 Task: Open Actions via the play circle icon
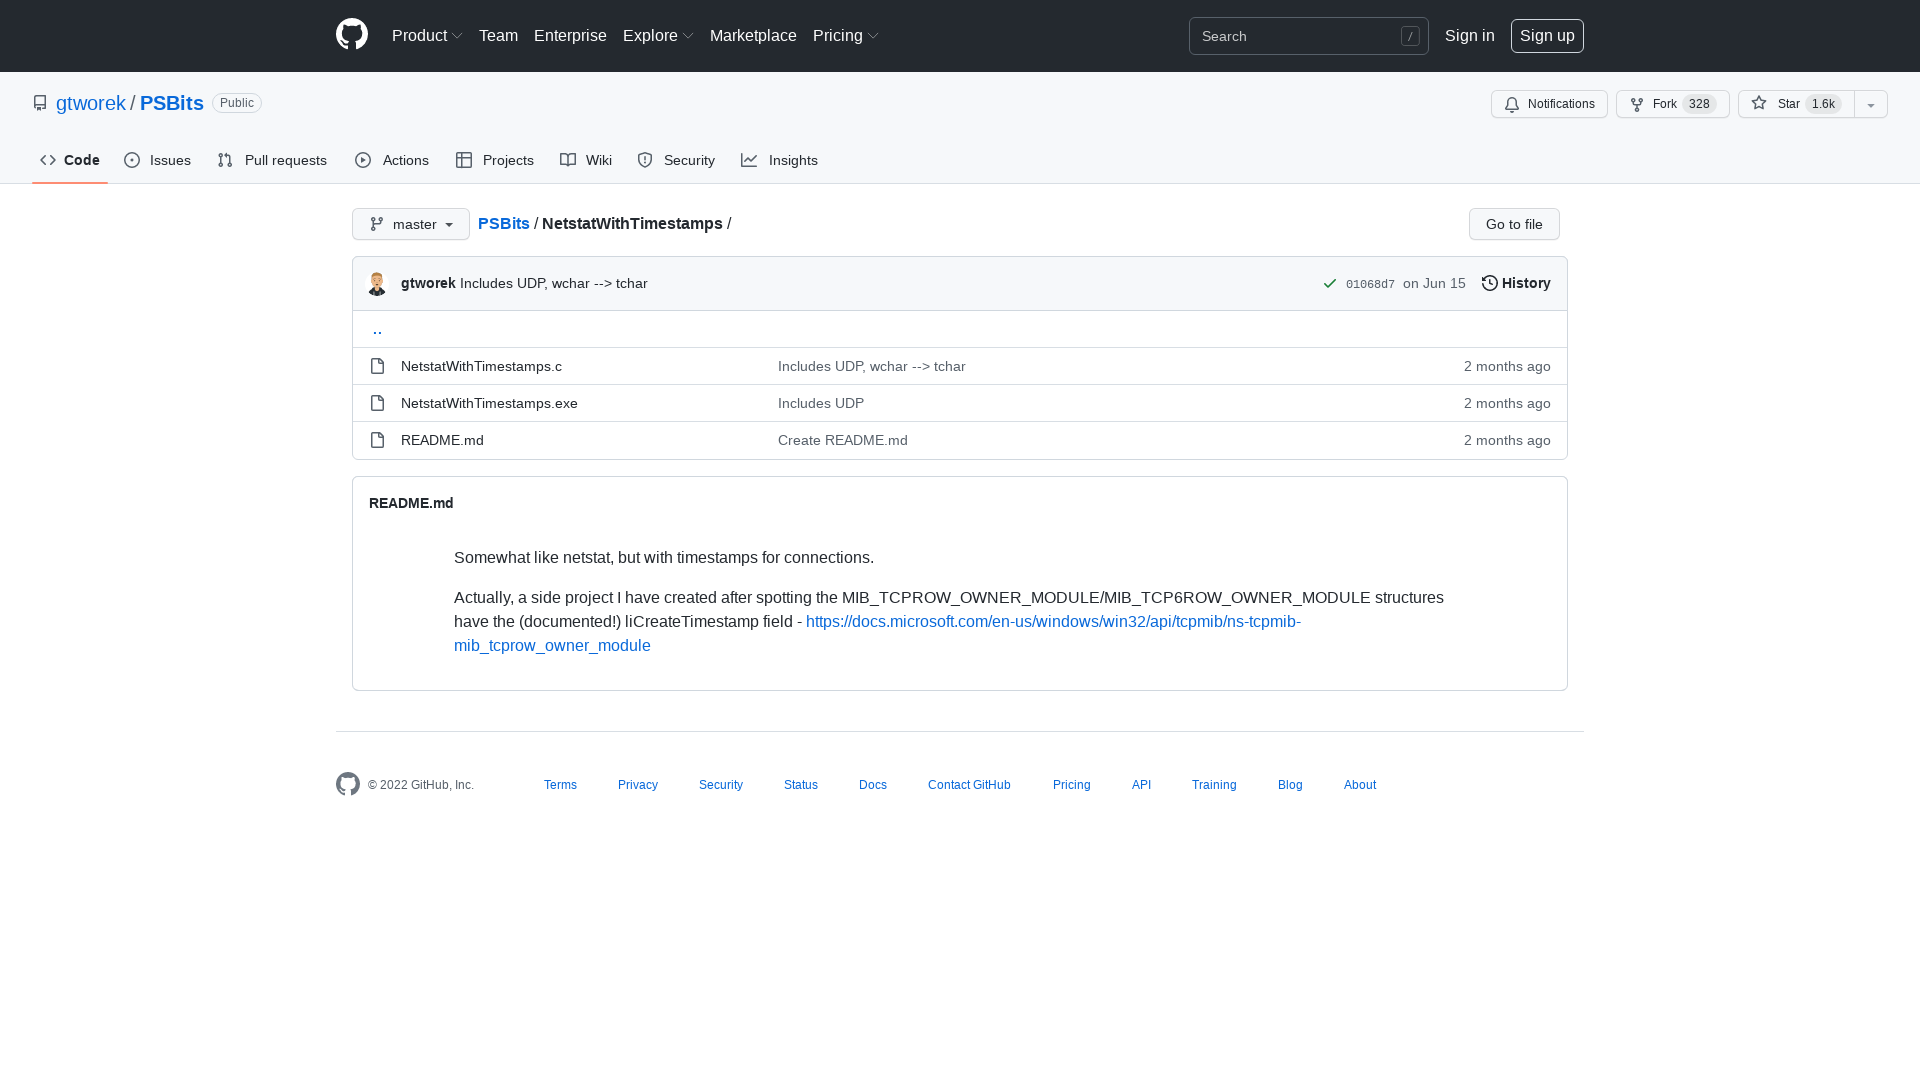tap(363, 160)
